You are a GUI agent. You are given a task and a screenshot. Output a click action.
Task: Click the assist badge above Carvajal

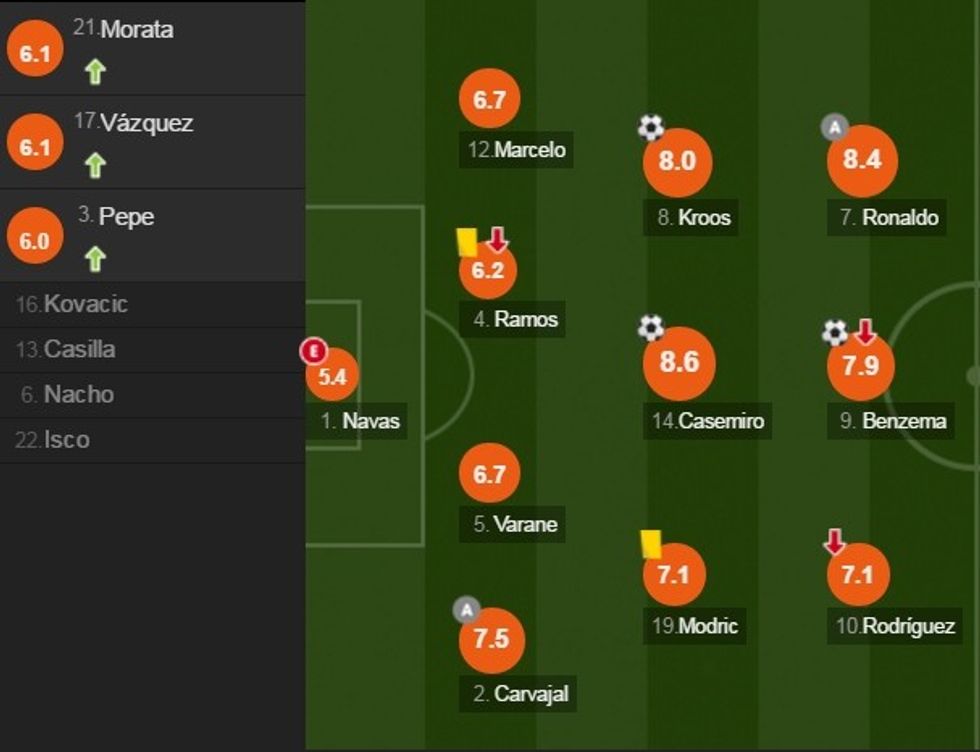click(466, 609)
